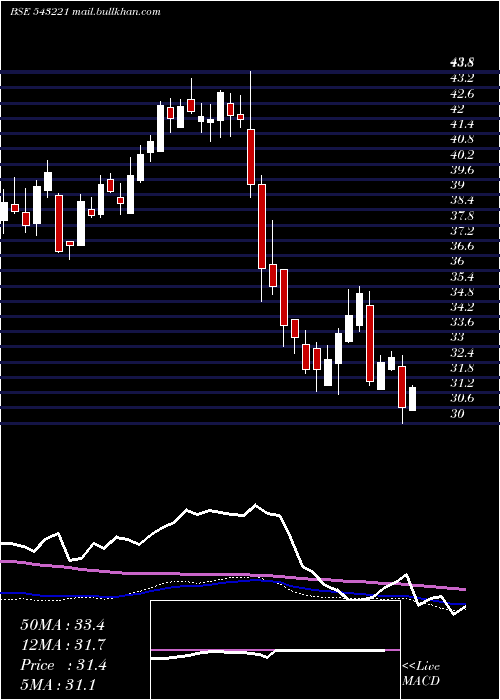Click the 36.6 price axis label
Viewport: 500px width, 700px height.
coord(462,246)
